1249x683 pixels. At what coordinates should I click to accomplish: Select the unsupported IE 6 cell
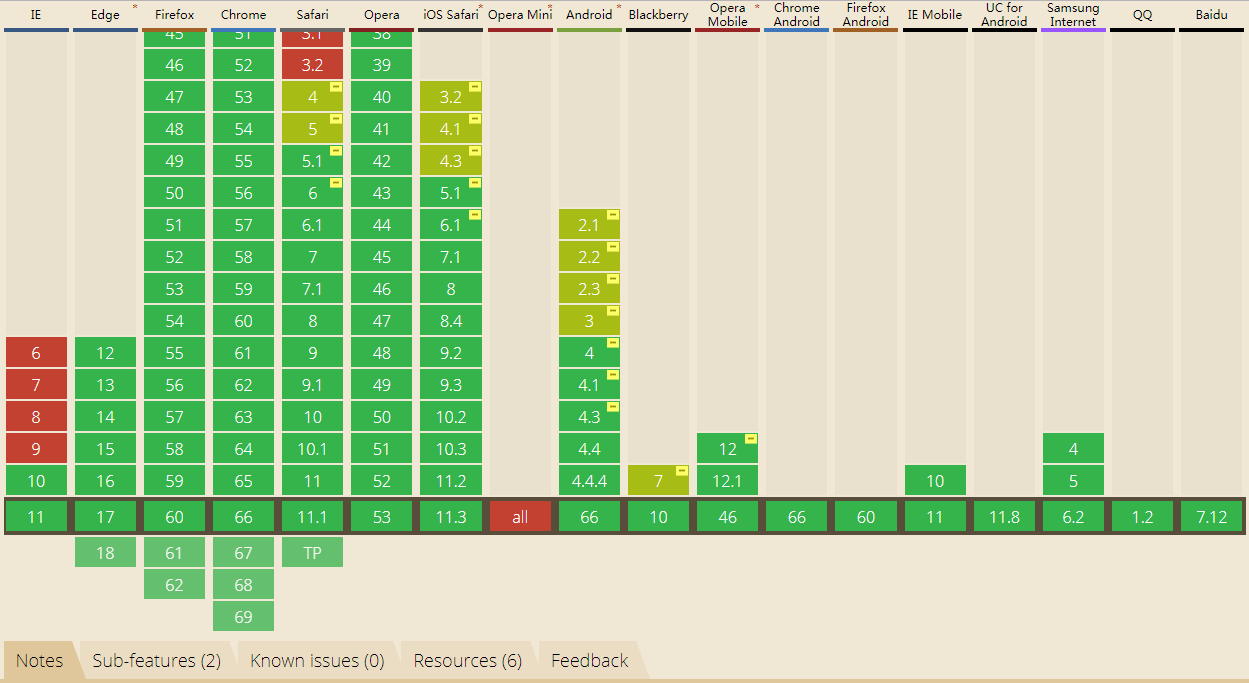[x=36, y=353]
